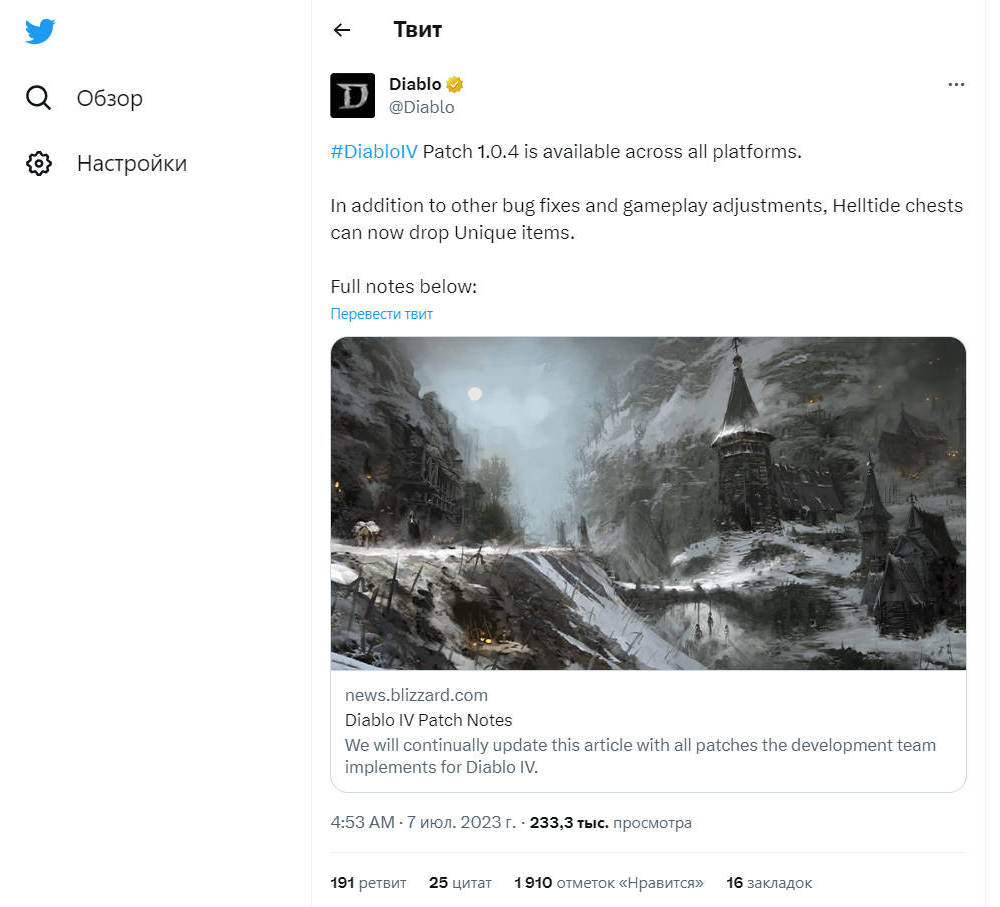
Task: Open the snowy village preview image
Action: coord(648,503)
